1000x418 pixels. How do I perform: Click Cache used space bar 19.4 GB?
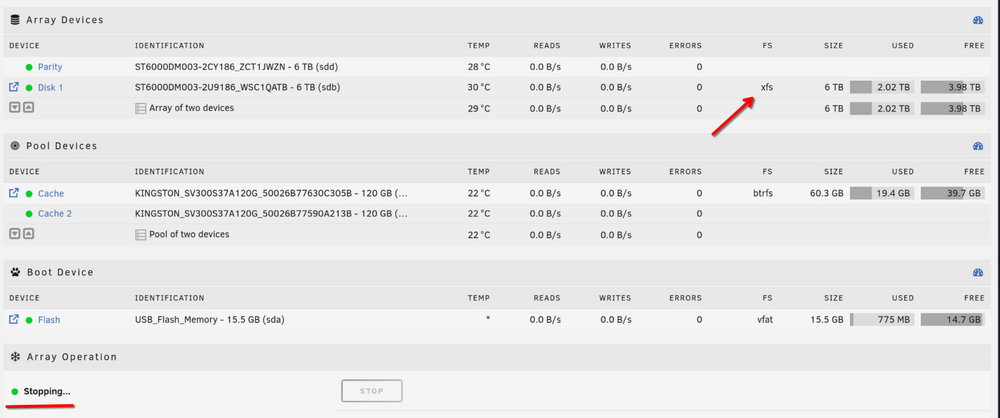point(882,193)
